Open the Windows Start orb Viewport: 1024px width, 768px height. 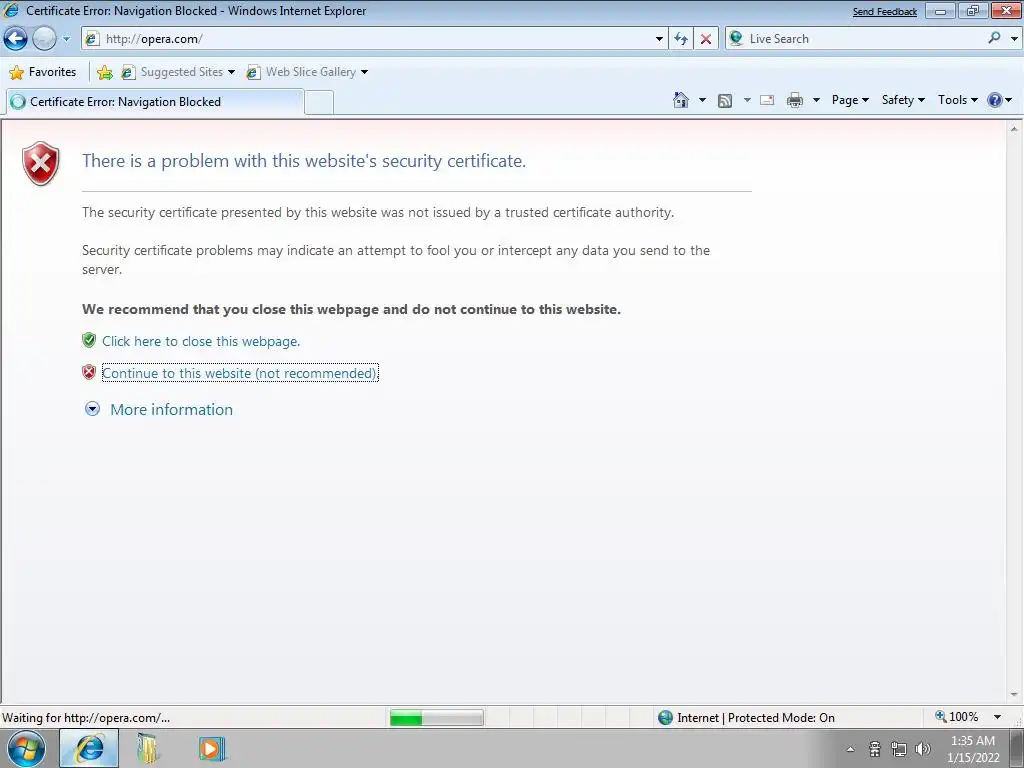coord(26,749)
